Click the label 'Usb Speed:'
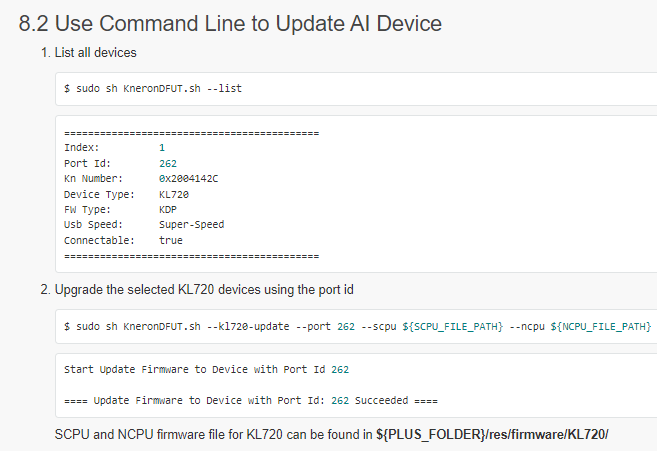 93,225
